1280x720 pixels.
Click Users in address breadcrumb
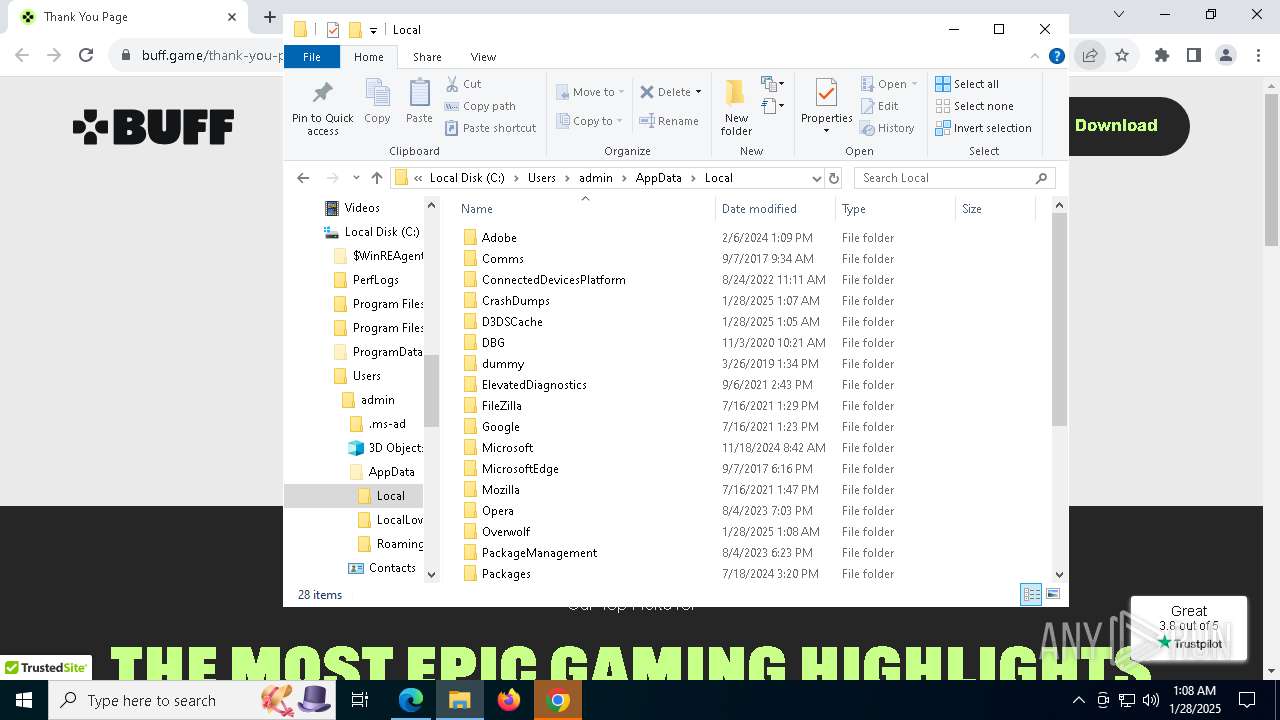pyautogui.click(x=541, y=178)
